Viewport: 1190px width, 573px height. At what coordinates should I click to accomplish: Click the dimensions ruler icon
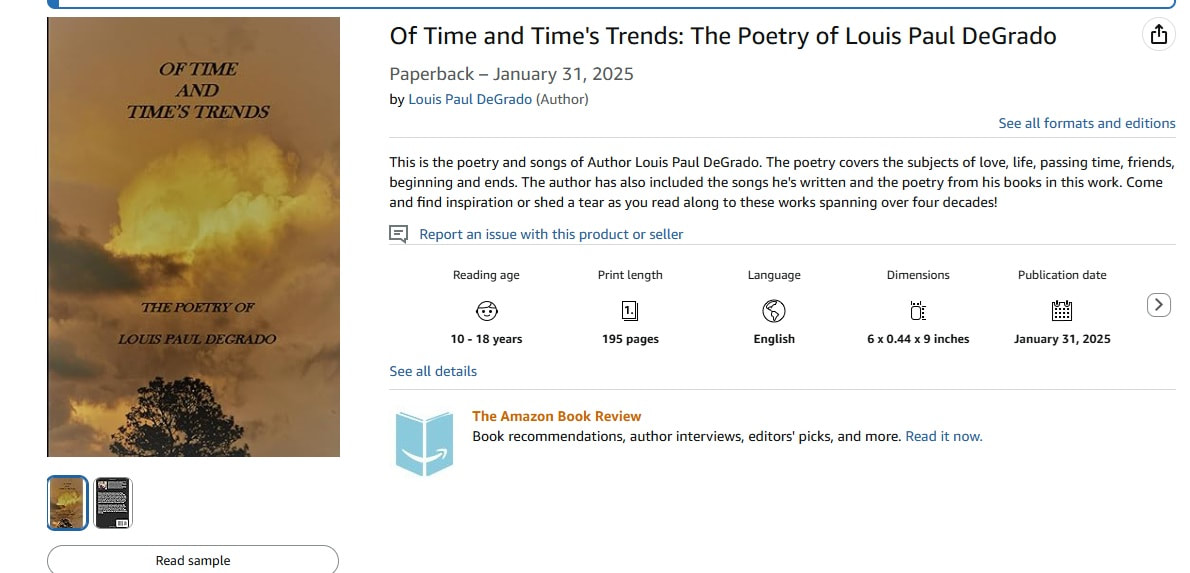[x=918, y=310]
